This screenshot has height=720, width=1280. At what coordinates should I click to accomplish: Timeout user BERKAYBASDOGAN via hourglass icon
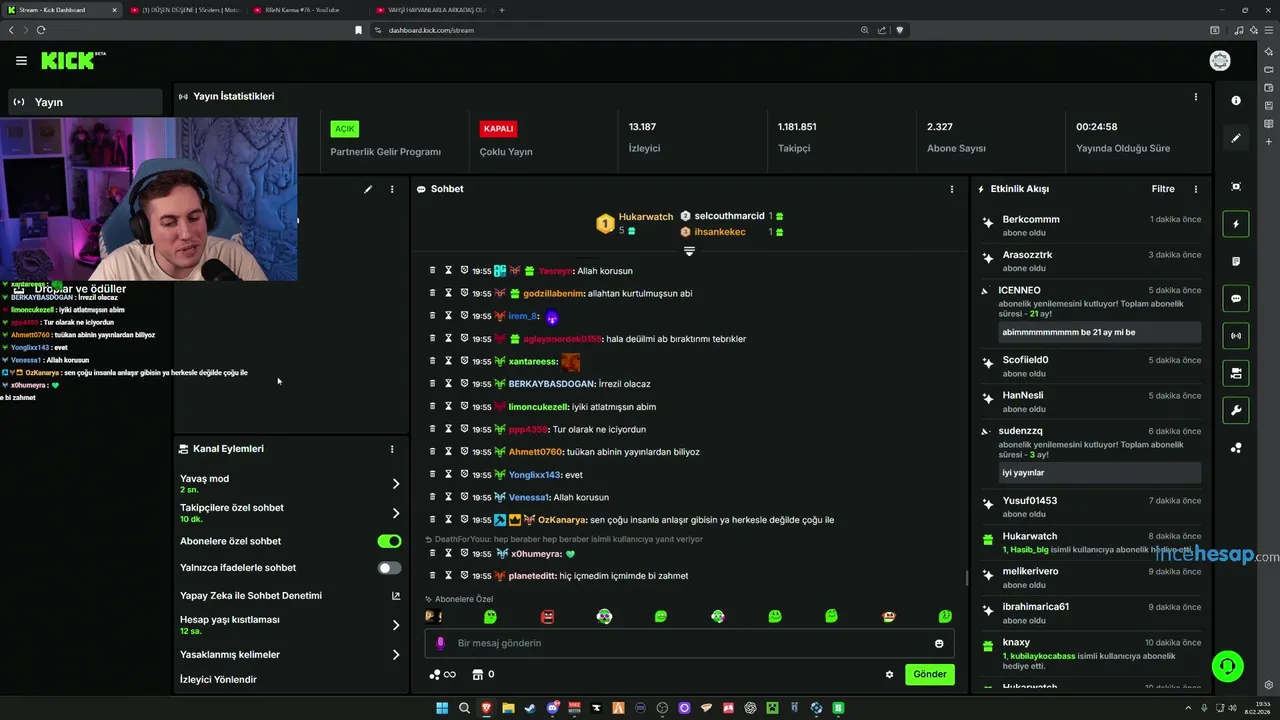[x=448, y=384]
